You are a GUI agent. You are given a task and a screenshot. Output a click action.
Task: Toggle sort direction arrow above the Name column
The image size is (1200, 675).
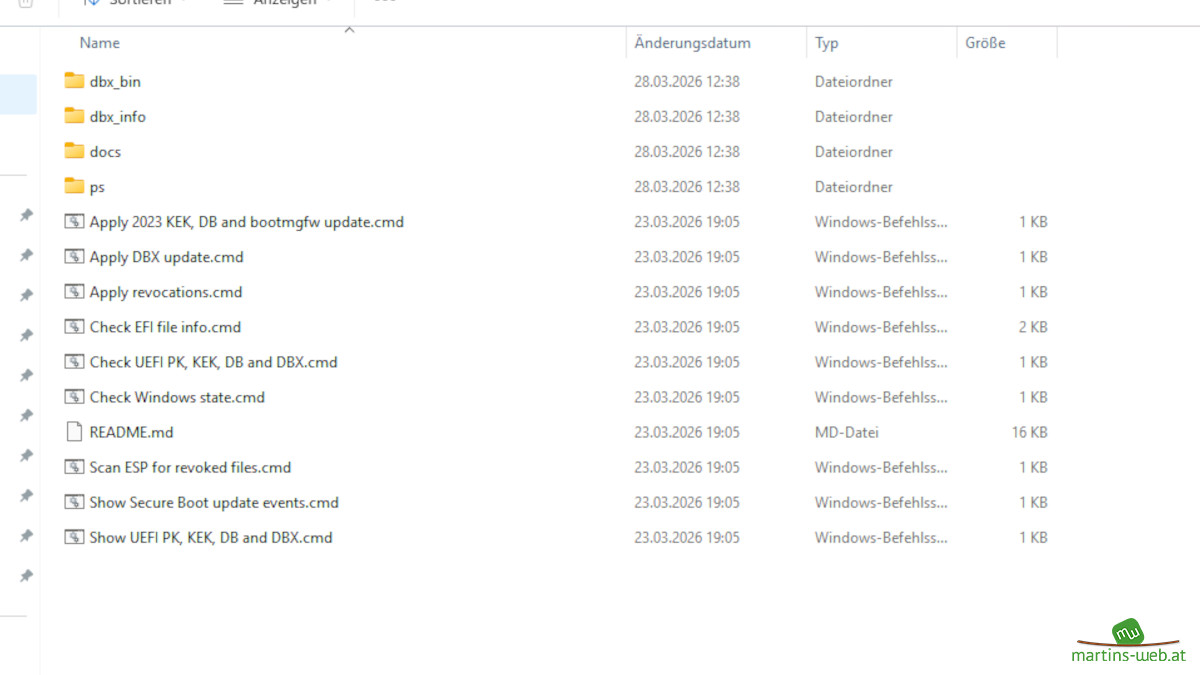(x=349, y=30)
